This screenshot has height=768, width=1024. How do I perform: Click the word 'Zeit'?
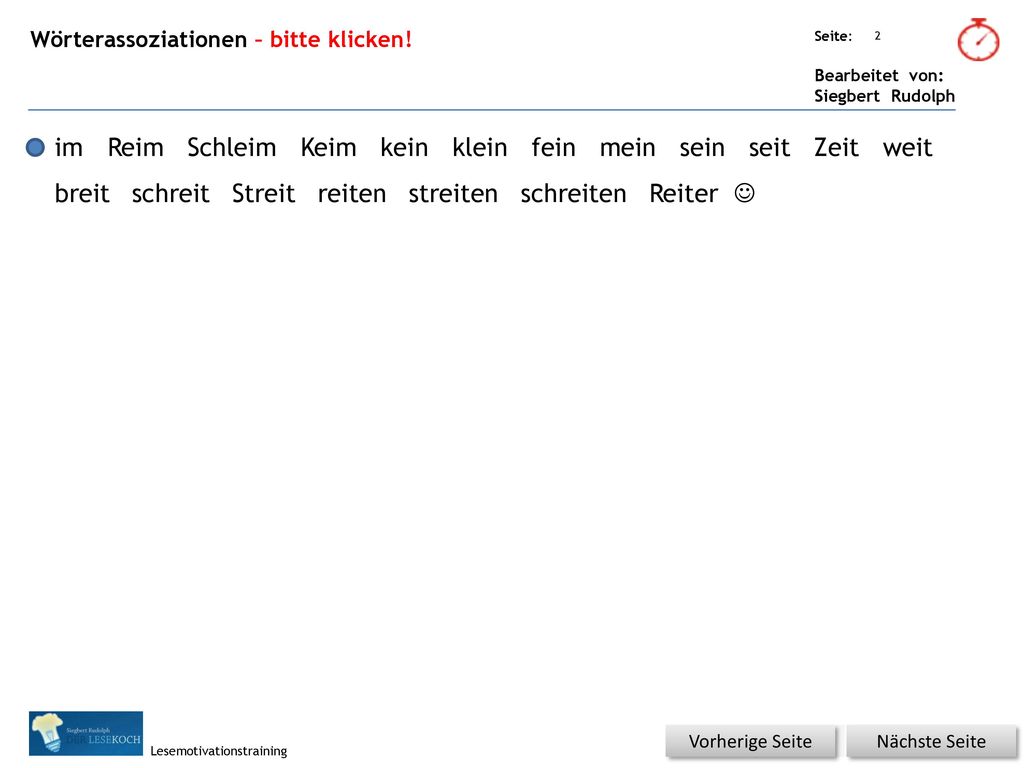pyautogui.click(x=836, y=148)
